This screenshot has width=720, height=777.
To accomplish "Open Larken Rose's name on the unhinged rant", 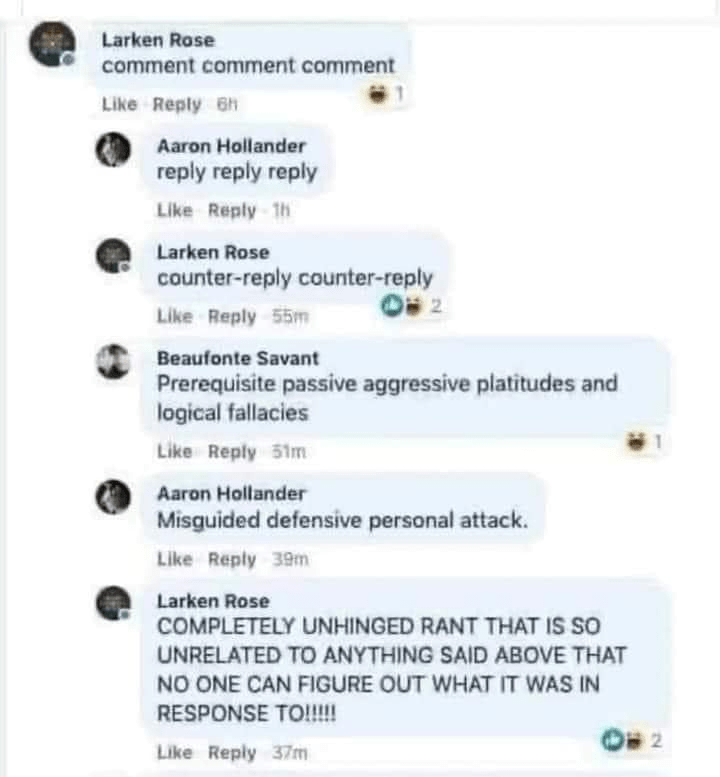I will [213, 601].
